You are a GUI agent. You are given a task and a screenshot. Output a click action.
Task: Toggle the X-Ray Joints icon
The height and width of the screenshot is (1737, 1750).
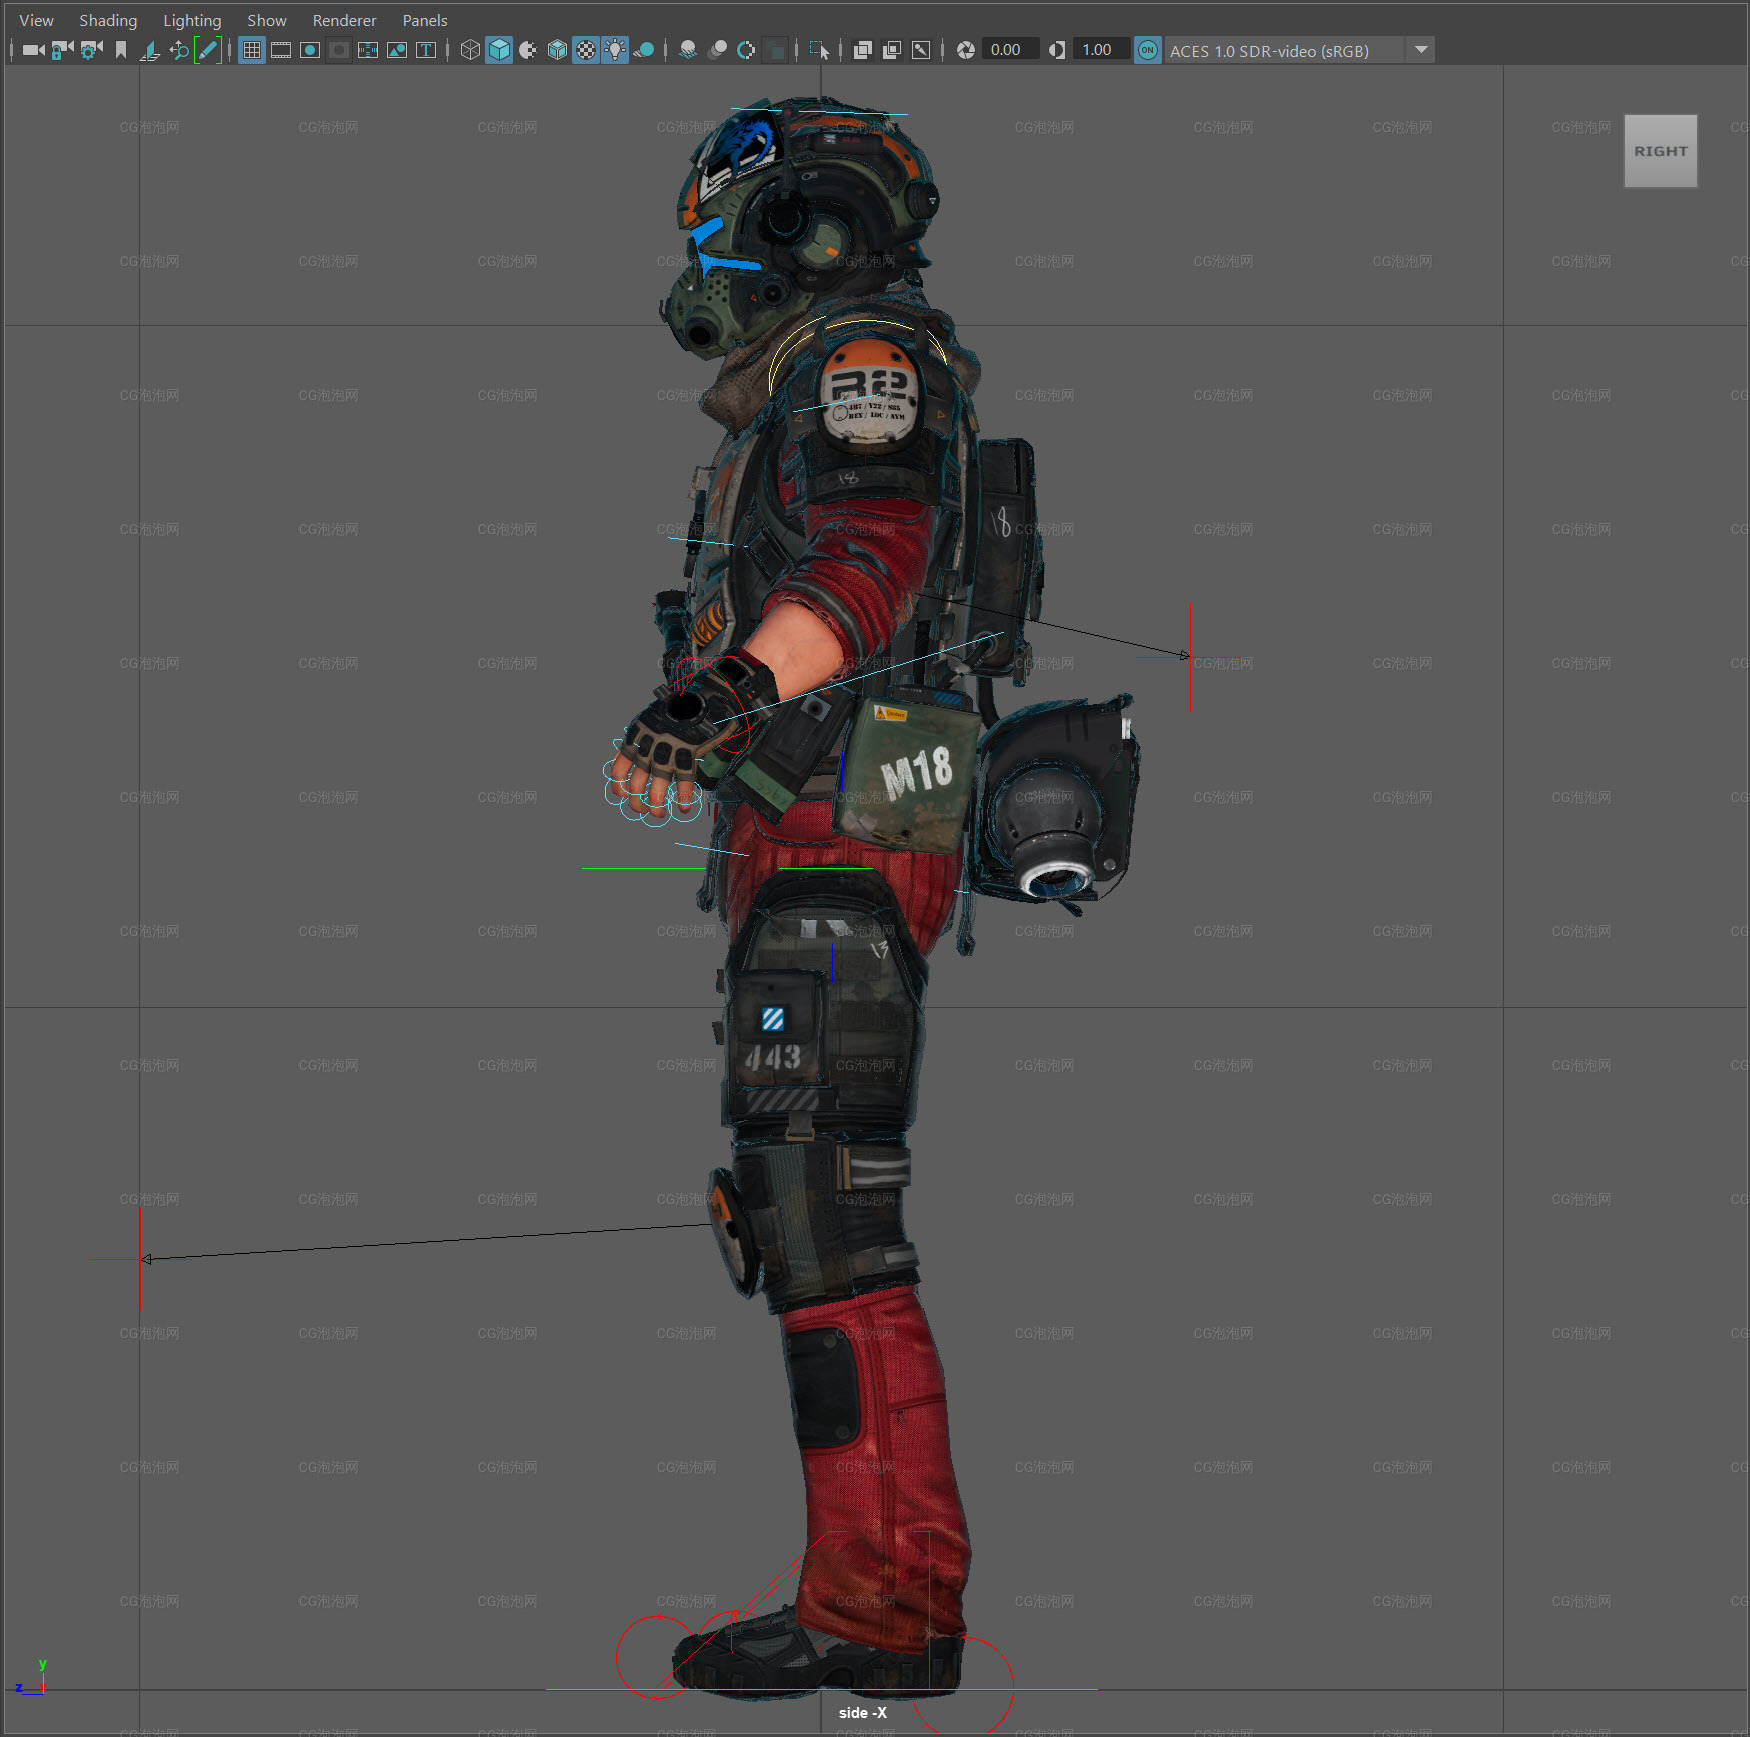click(x=921, y=50)
